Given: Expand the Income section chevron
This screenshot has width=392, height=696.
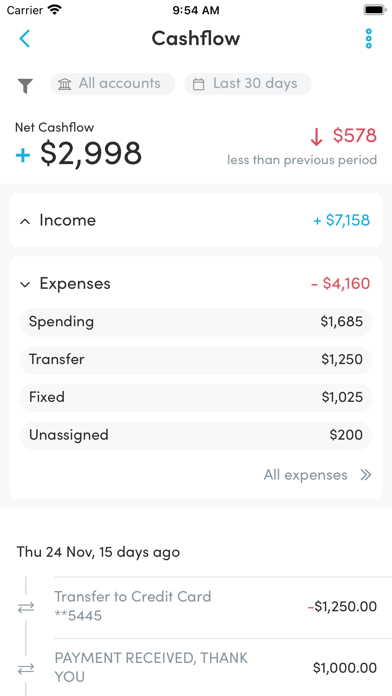Looking at the screenshot, I should pyautogui.click(x=25, y=221).
